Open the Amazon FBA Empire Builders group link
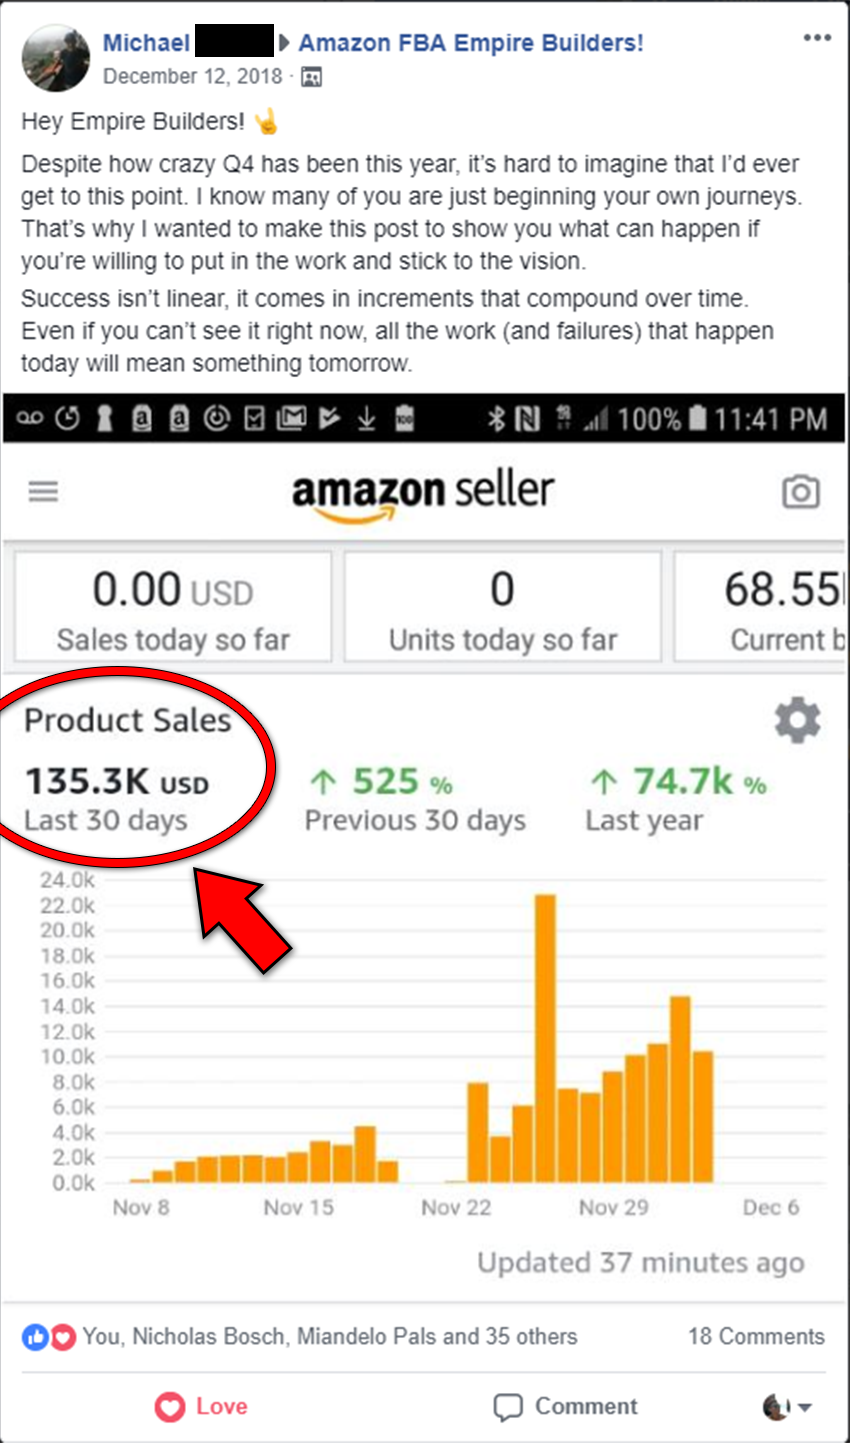 471,43
